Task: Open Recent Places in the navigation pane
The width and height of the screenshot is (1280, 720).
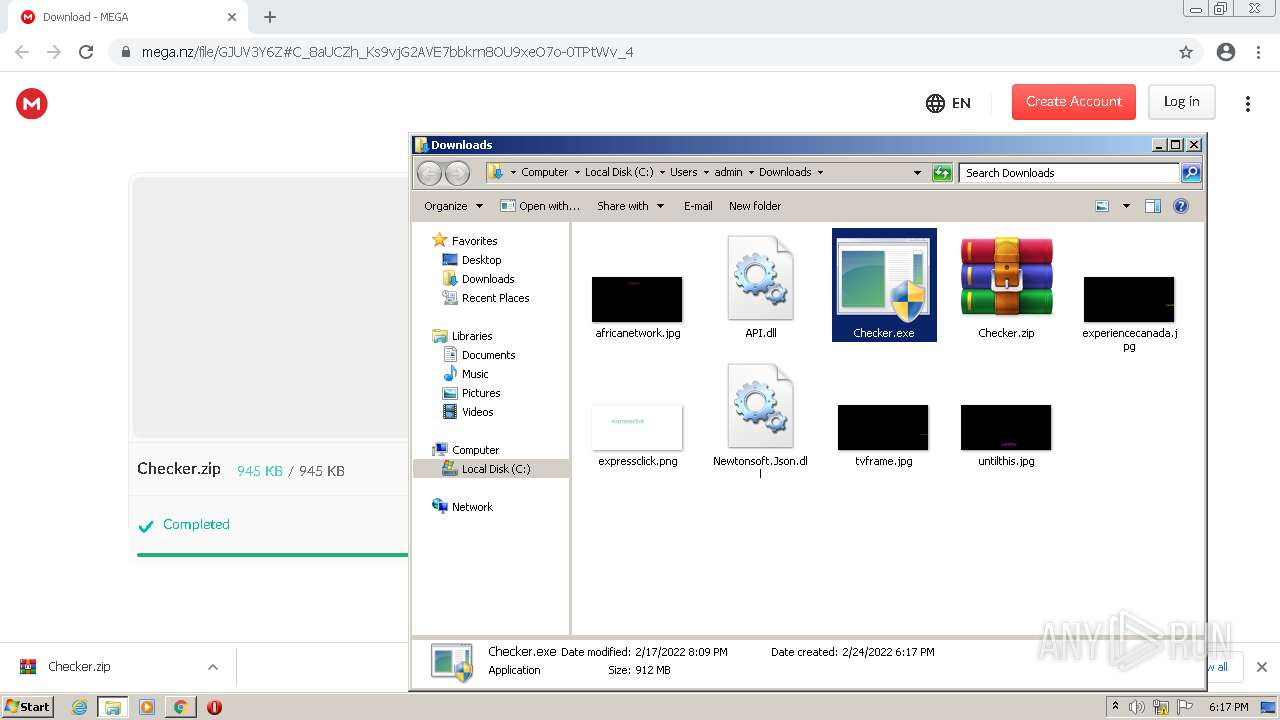Action: pyautogui.click(x=495, y=298)
